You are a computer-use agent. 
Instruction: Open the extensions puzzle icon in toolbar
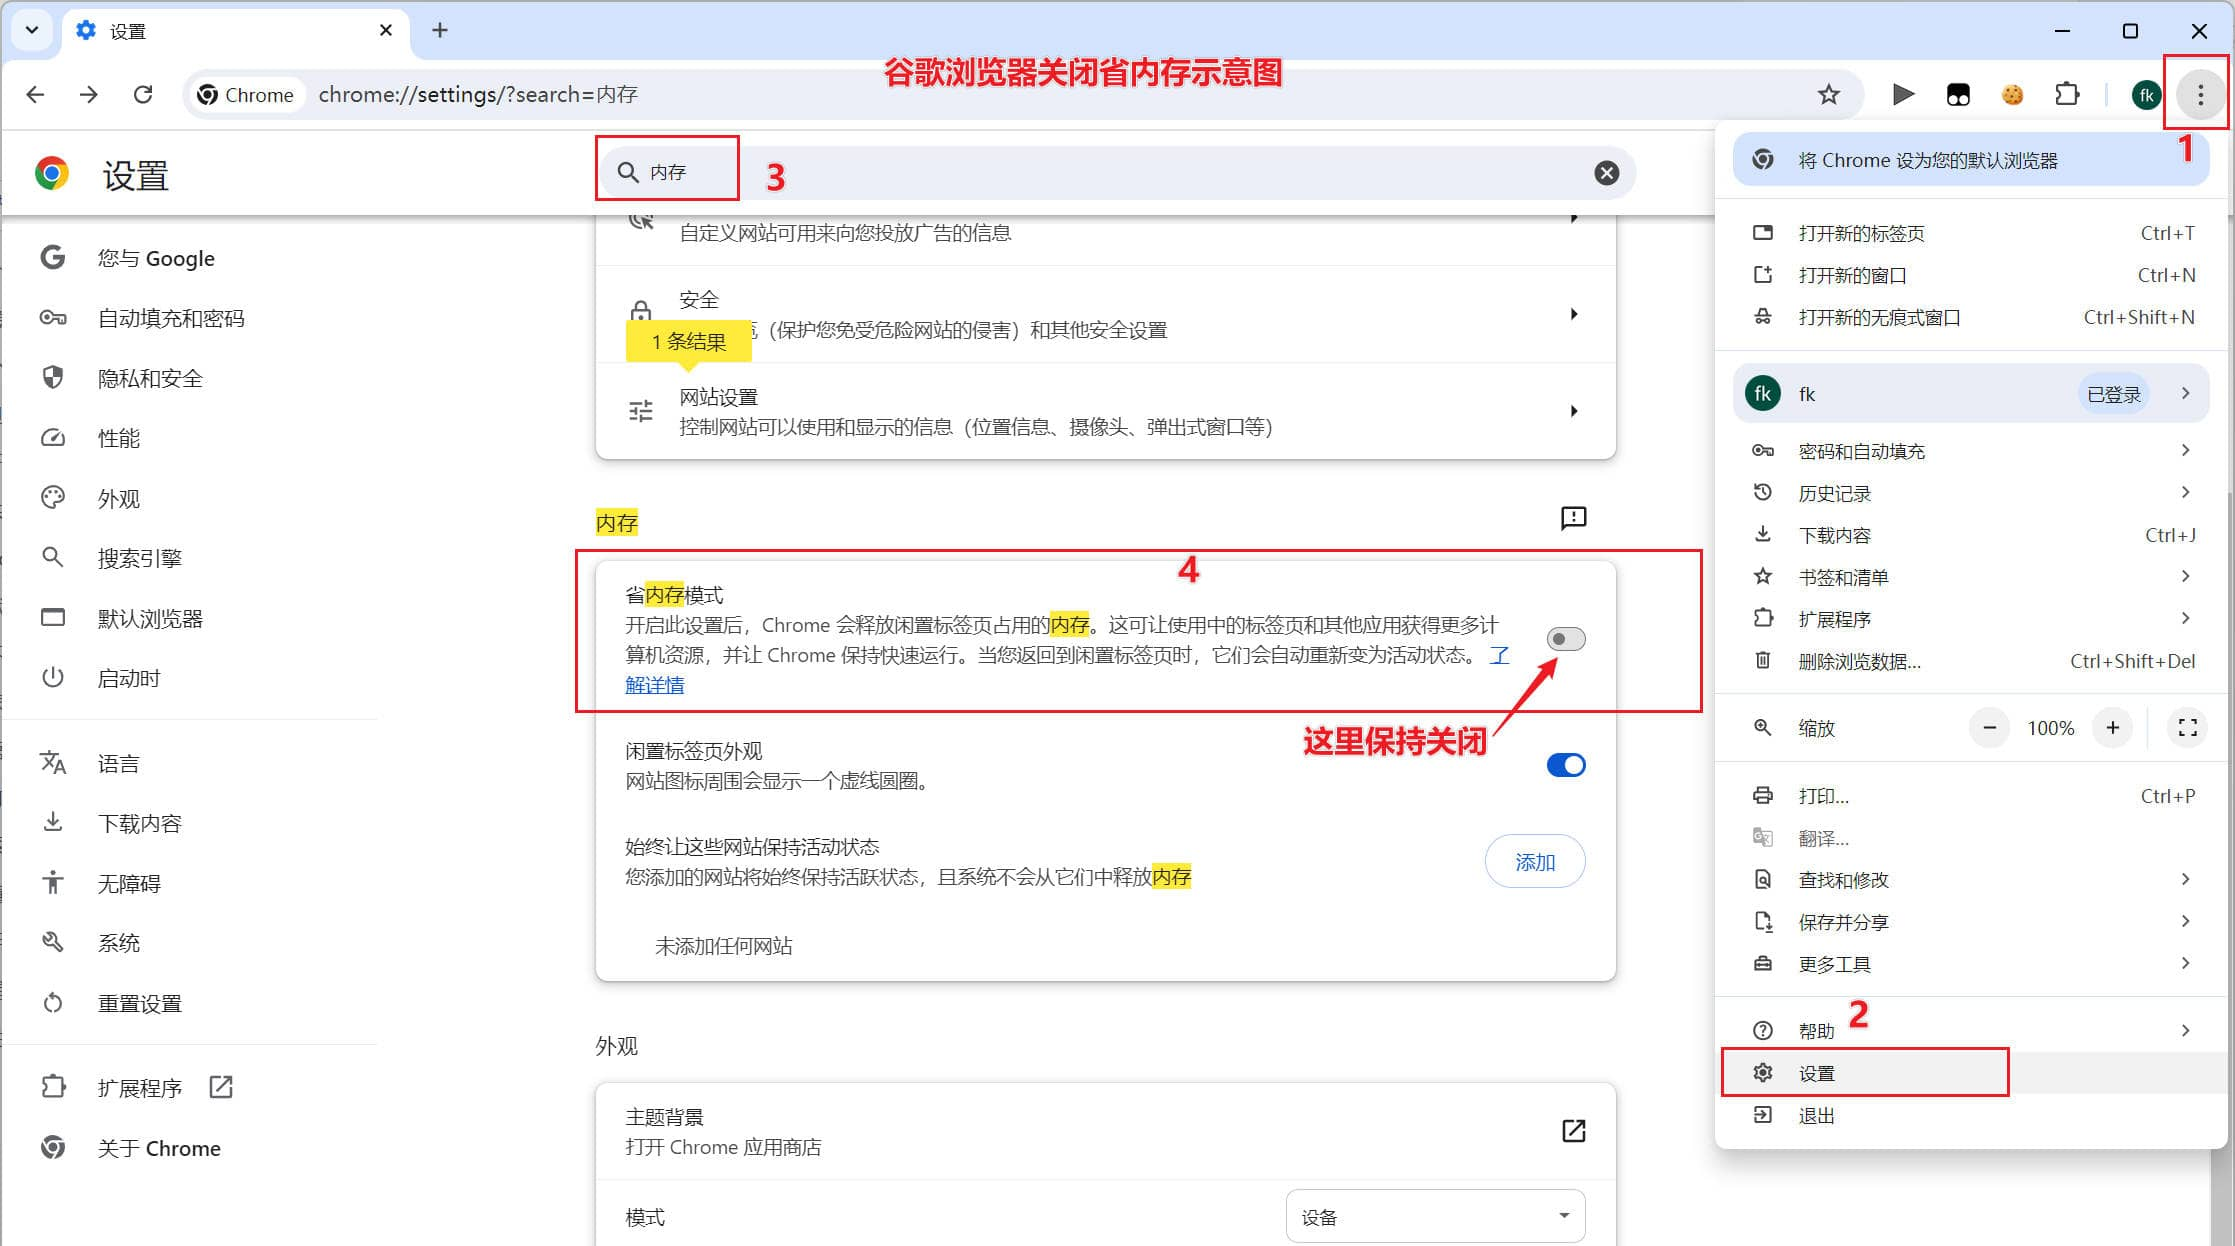tap(2066, 94)
